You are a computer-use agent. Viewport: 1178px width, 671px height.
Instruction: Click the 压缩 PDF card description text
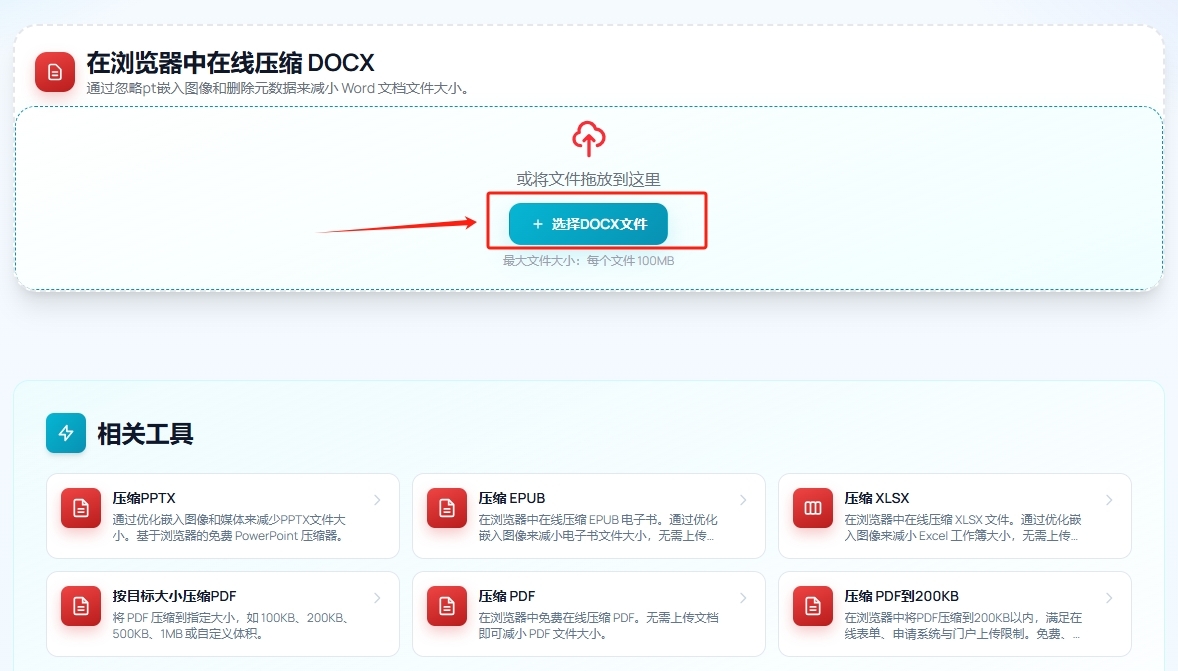coord(599,625)
